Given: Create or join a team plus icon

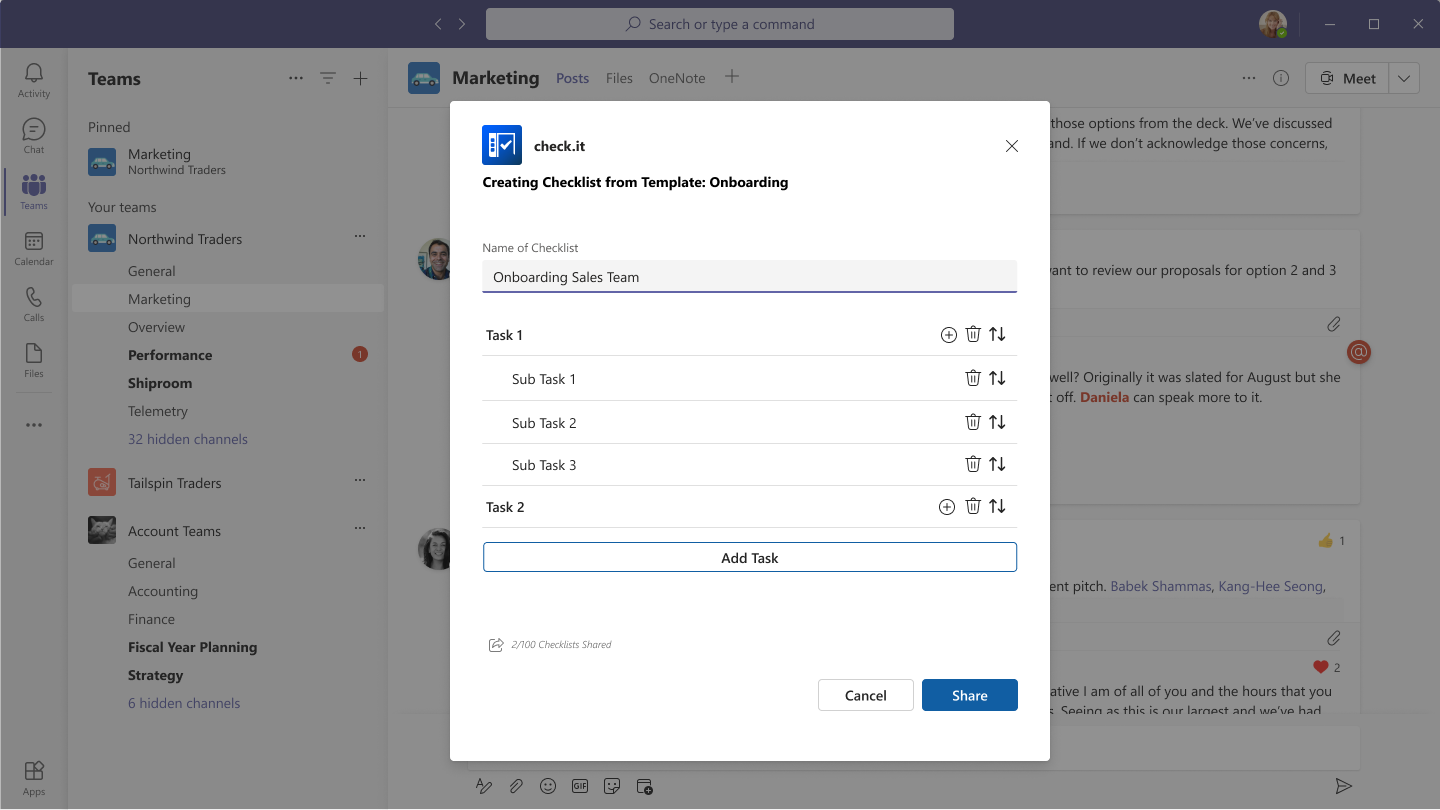Looking at the screenshot, I should pos(361,78).
